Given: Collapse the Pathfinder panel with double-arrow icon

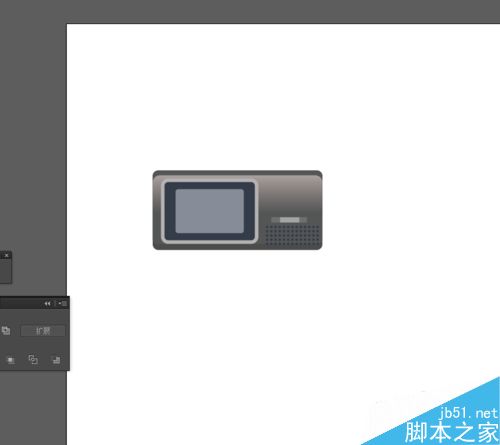Looking at the screenshot, I should [x=47, y=304].
